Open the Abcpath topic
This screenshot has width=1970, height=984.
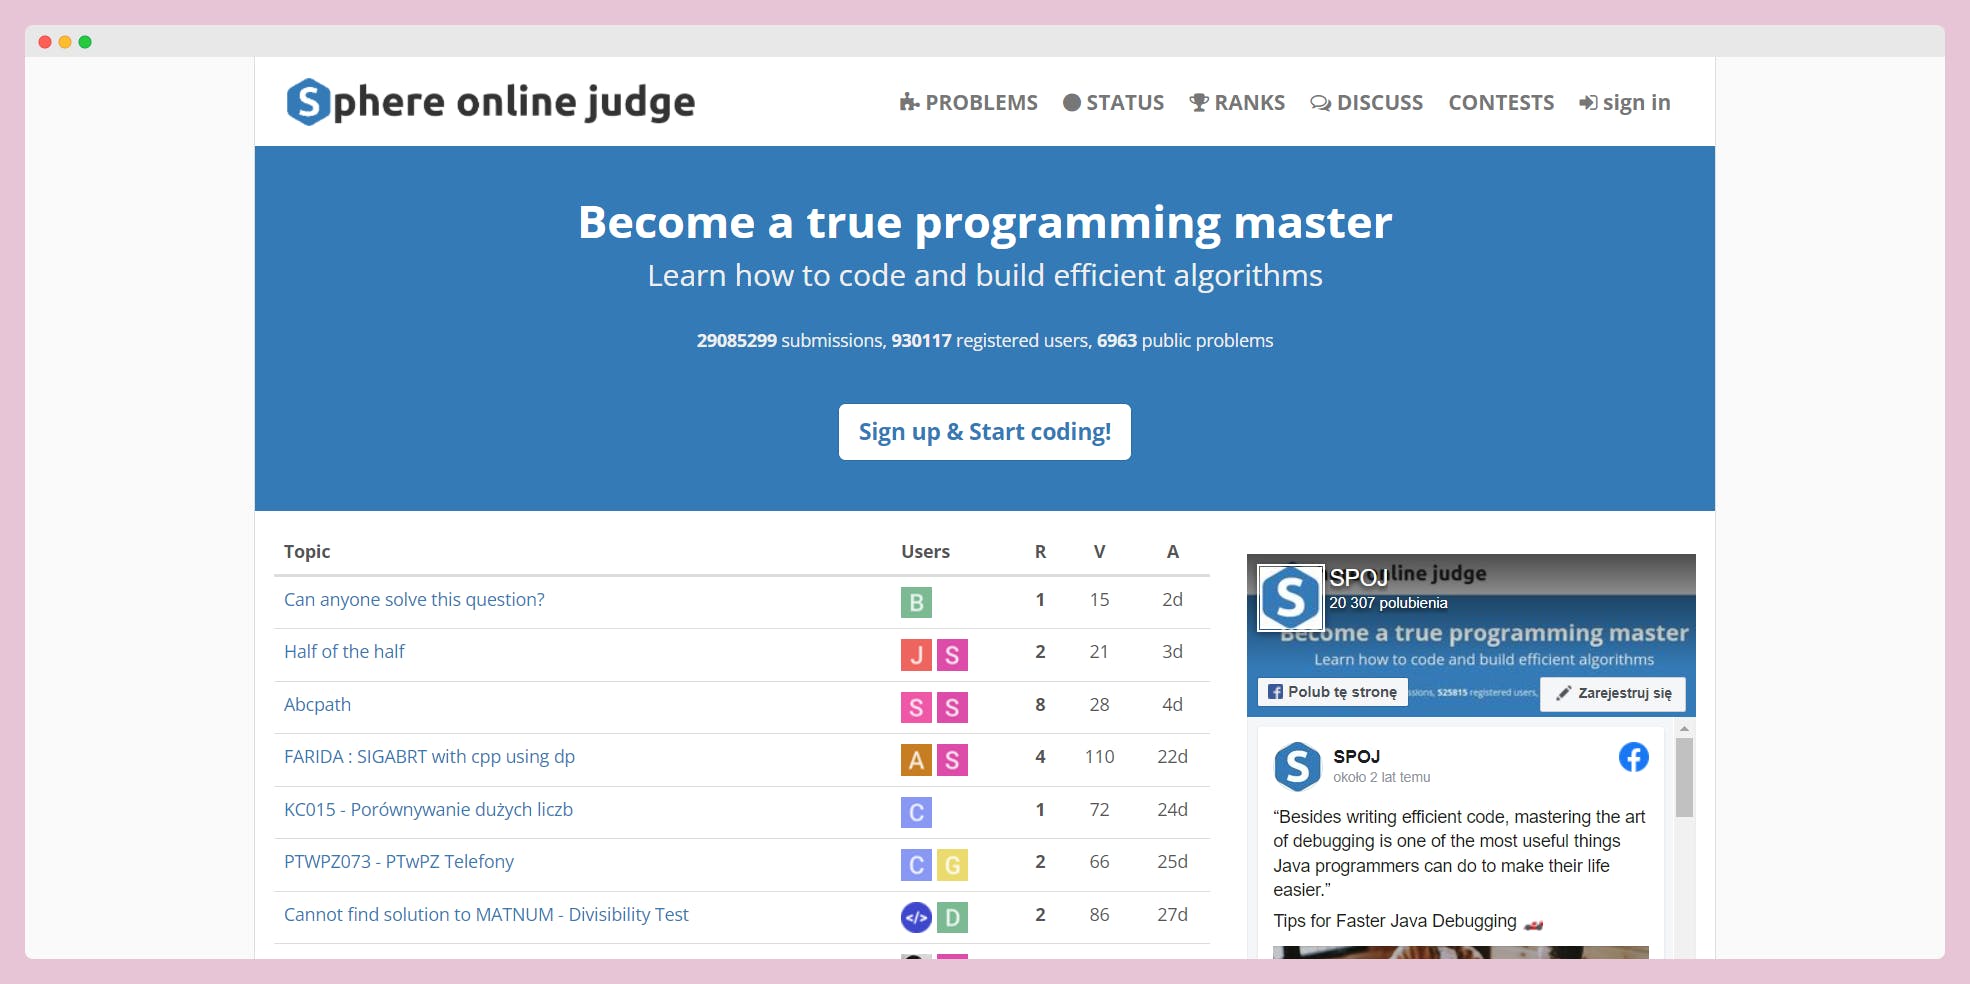tap(317, 705)
